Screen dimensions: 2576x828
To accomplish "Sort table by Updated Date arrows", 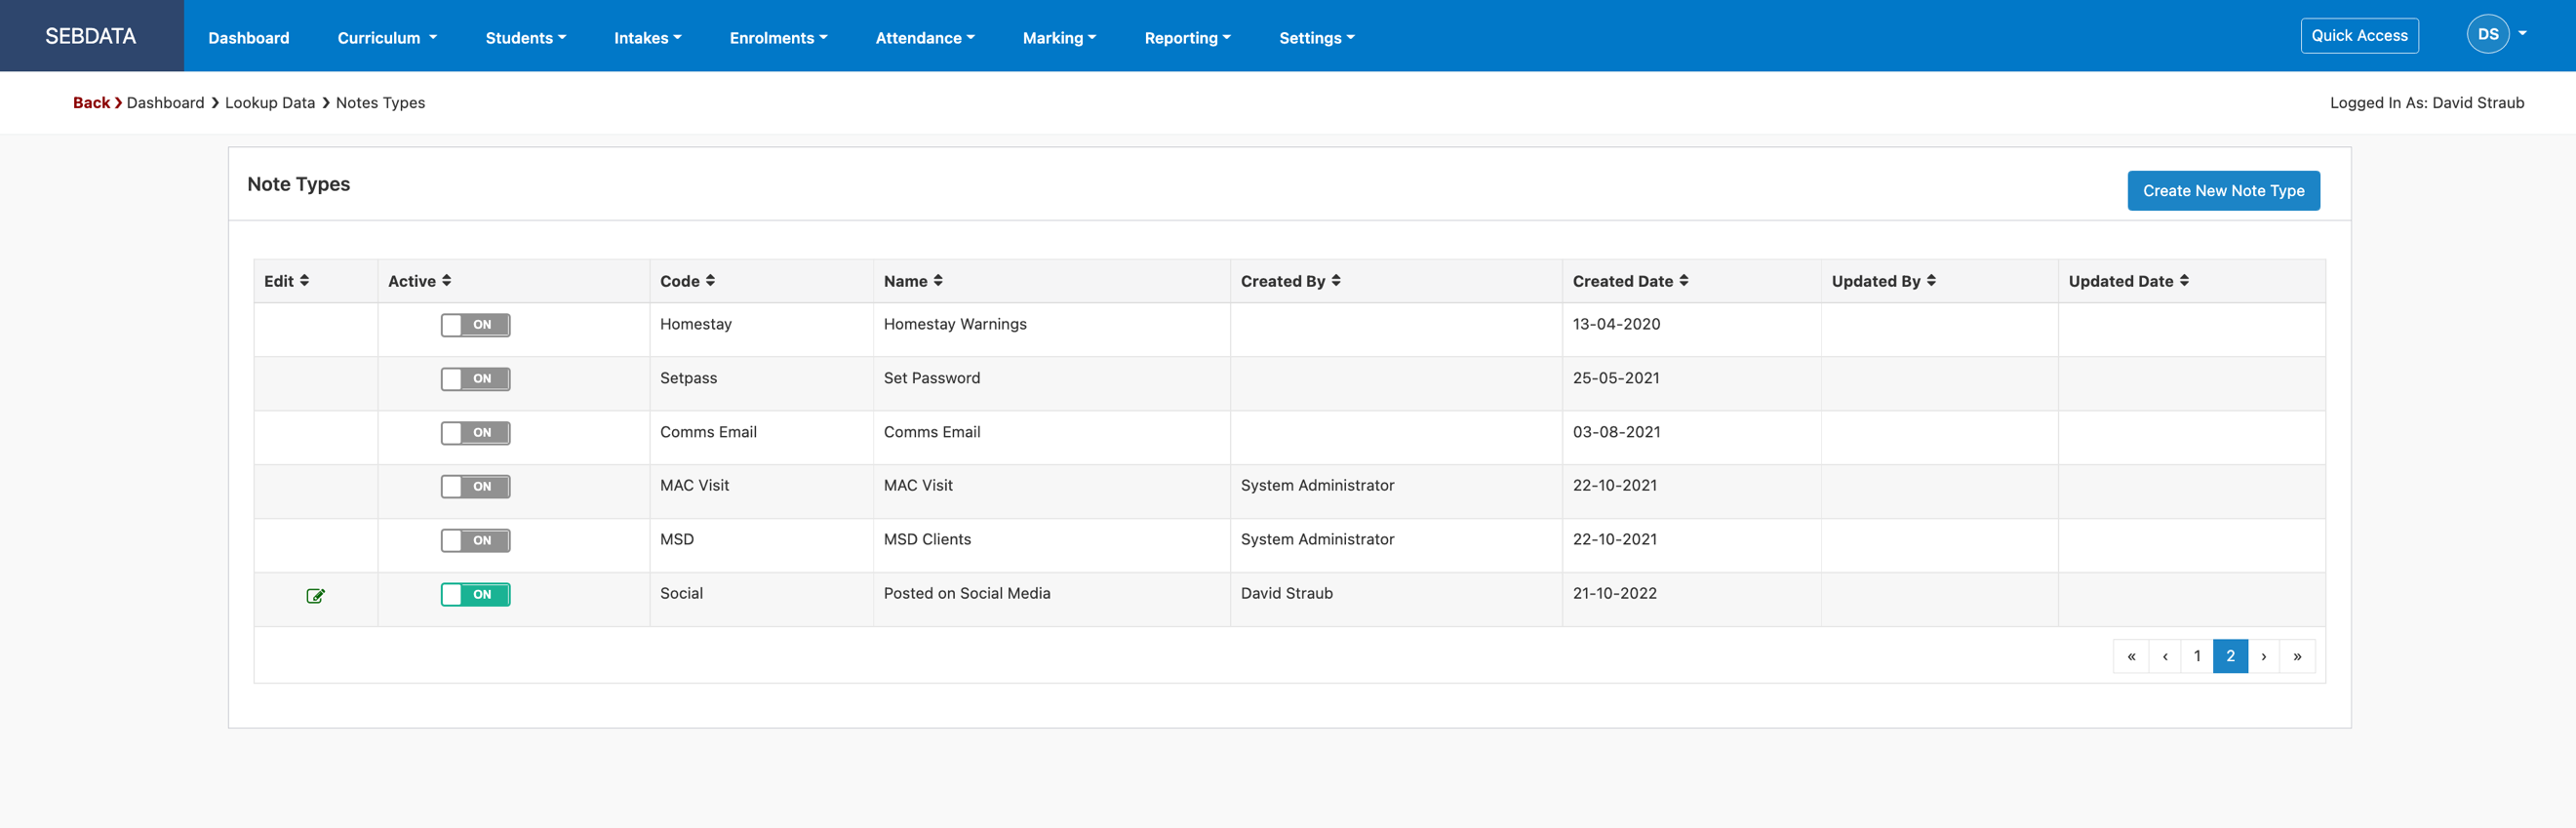I will (2184, 281).
